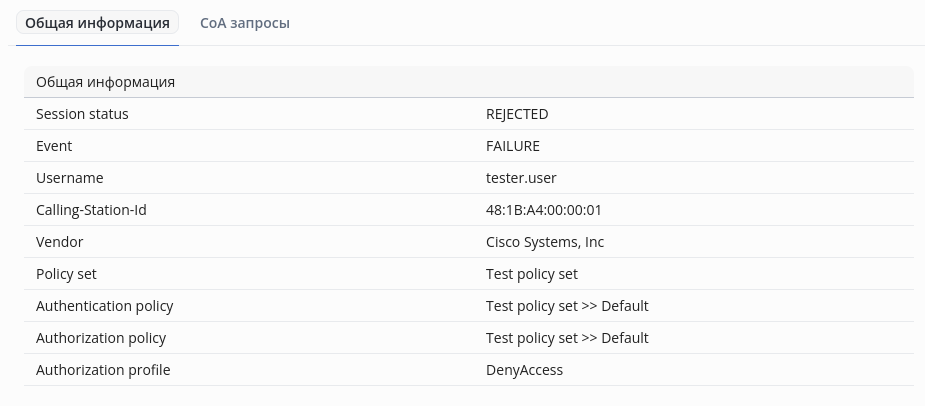Click the Vendor row label
The width and height of the screenshot is (925, 406).
pos(59,242)
